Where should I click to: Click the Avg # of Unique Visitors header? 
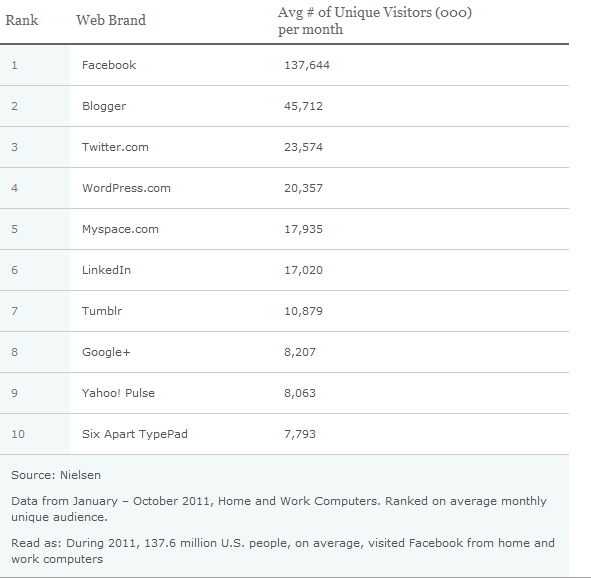(x=375, y=21)
